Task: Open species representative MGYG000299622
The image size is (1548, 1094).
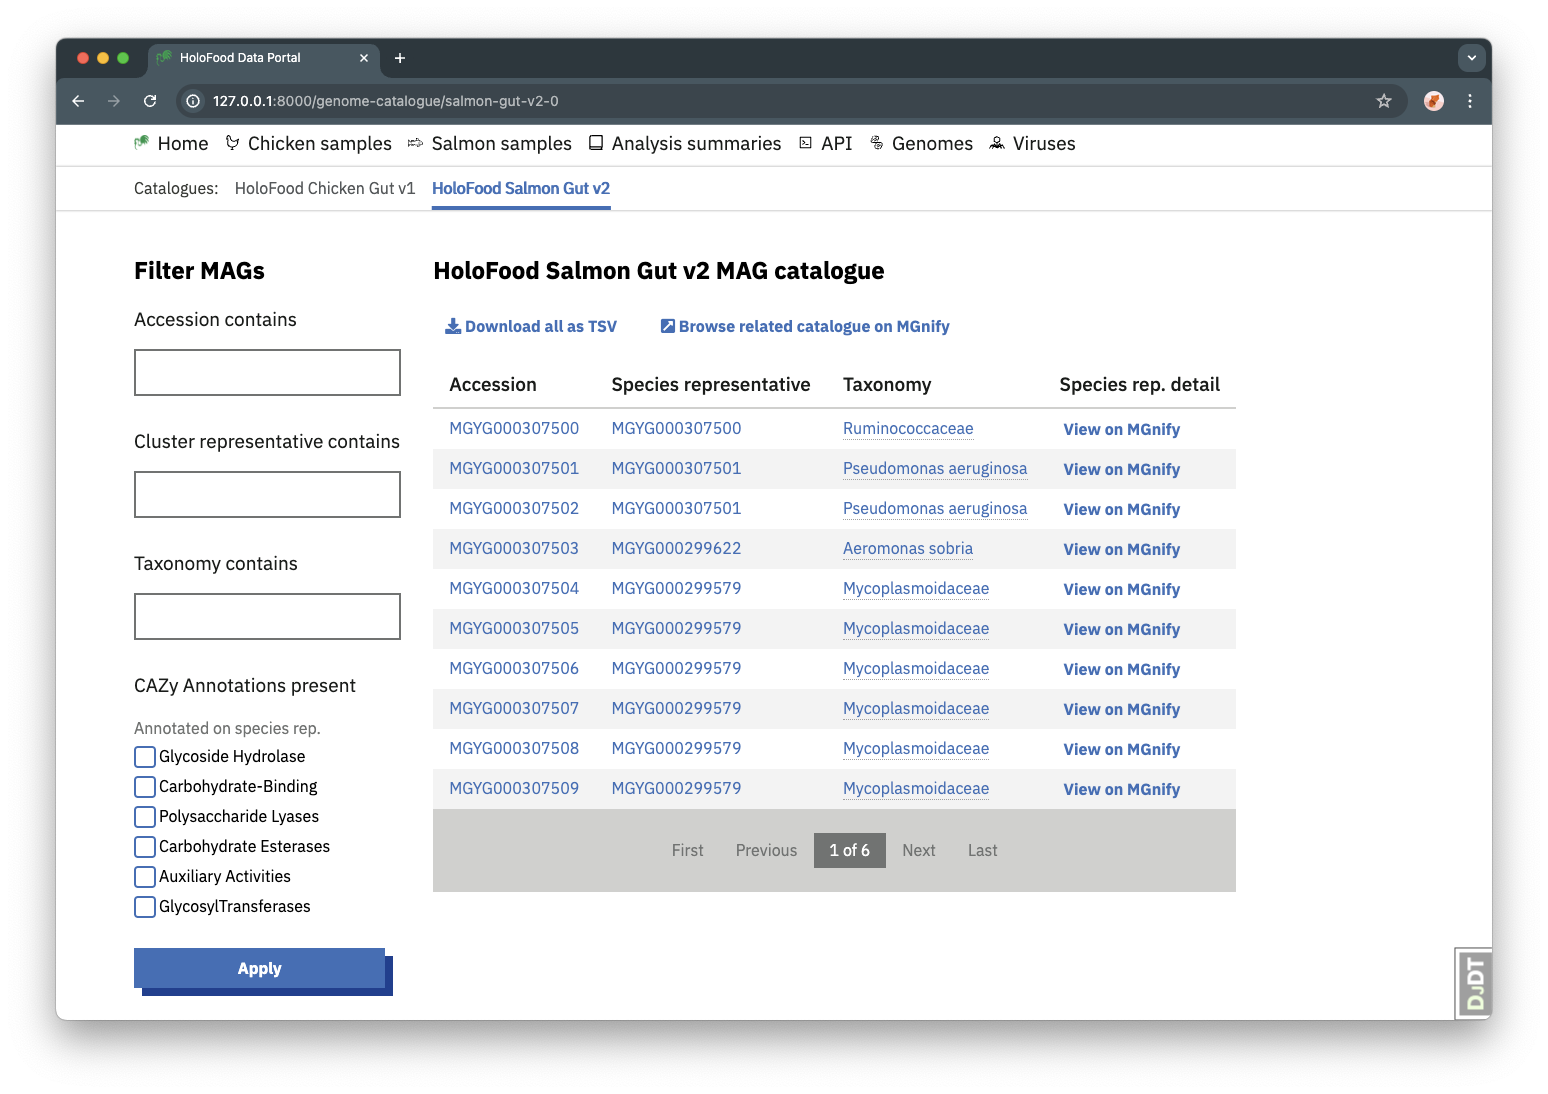Action: 677,548
